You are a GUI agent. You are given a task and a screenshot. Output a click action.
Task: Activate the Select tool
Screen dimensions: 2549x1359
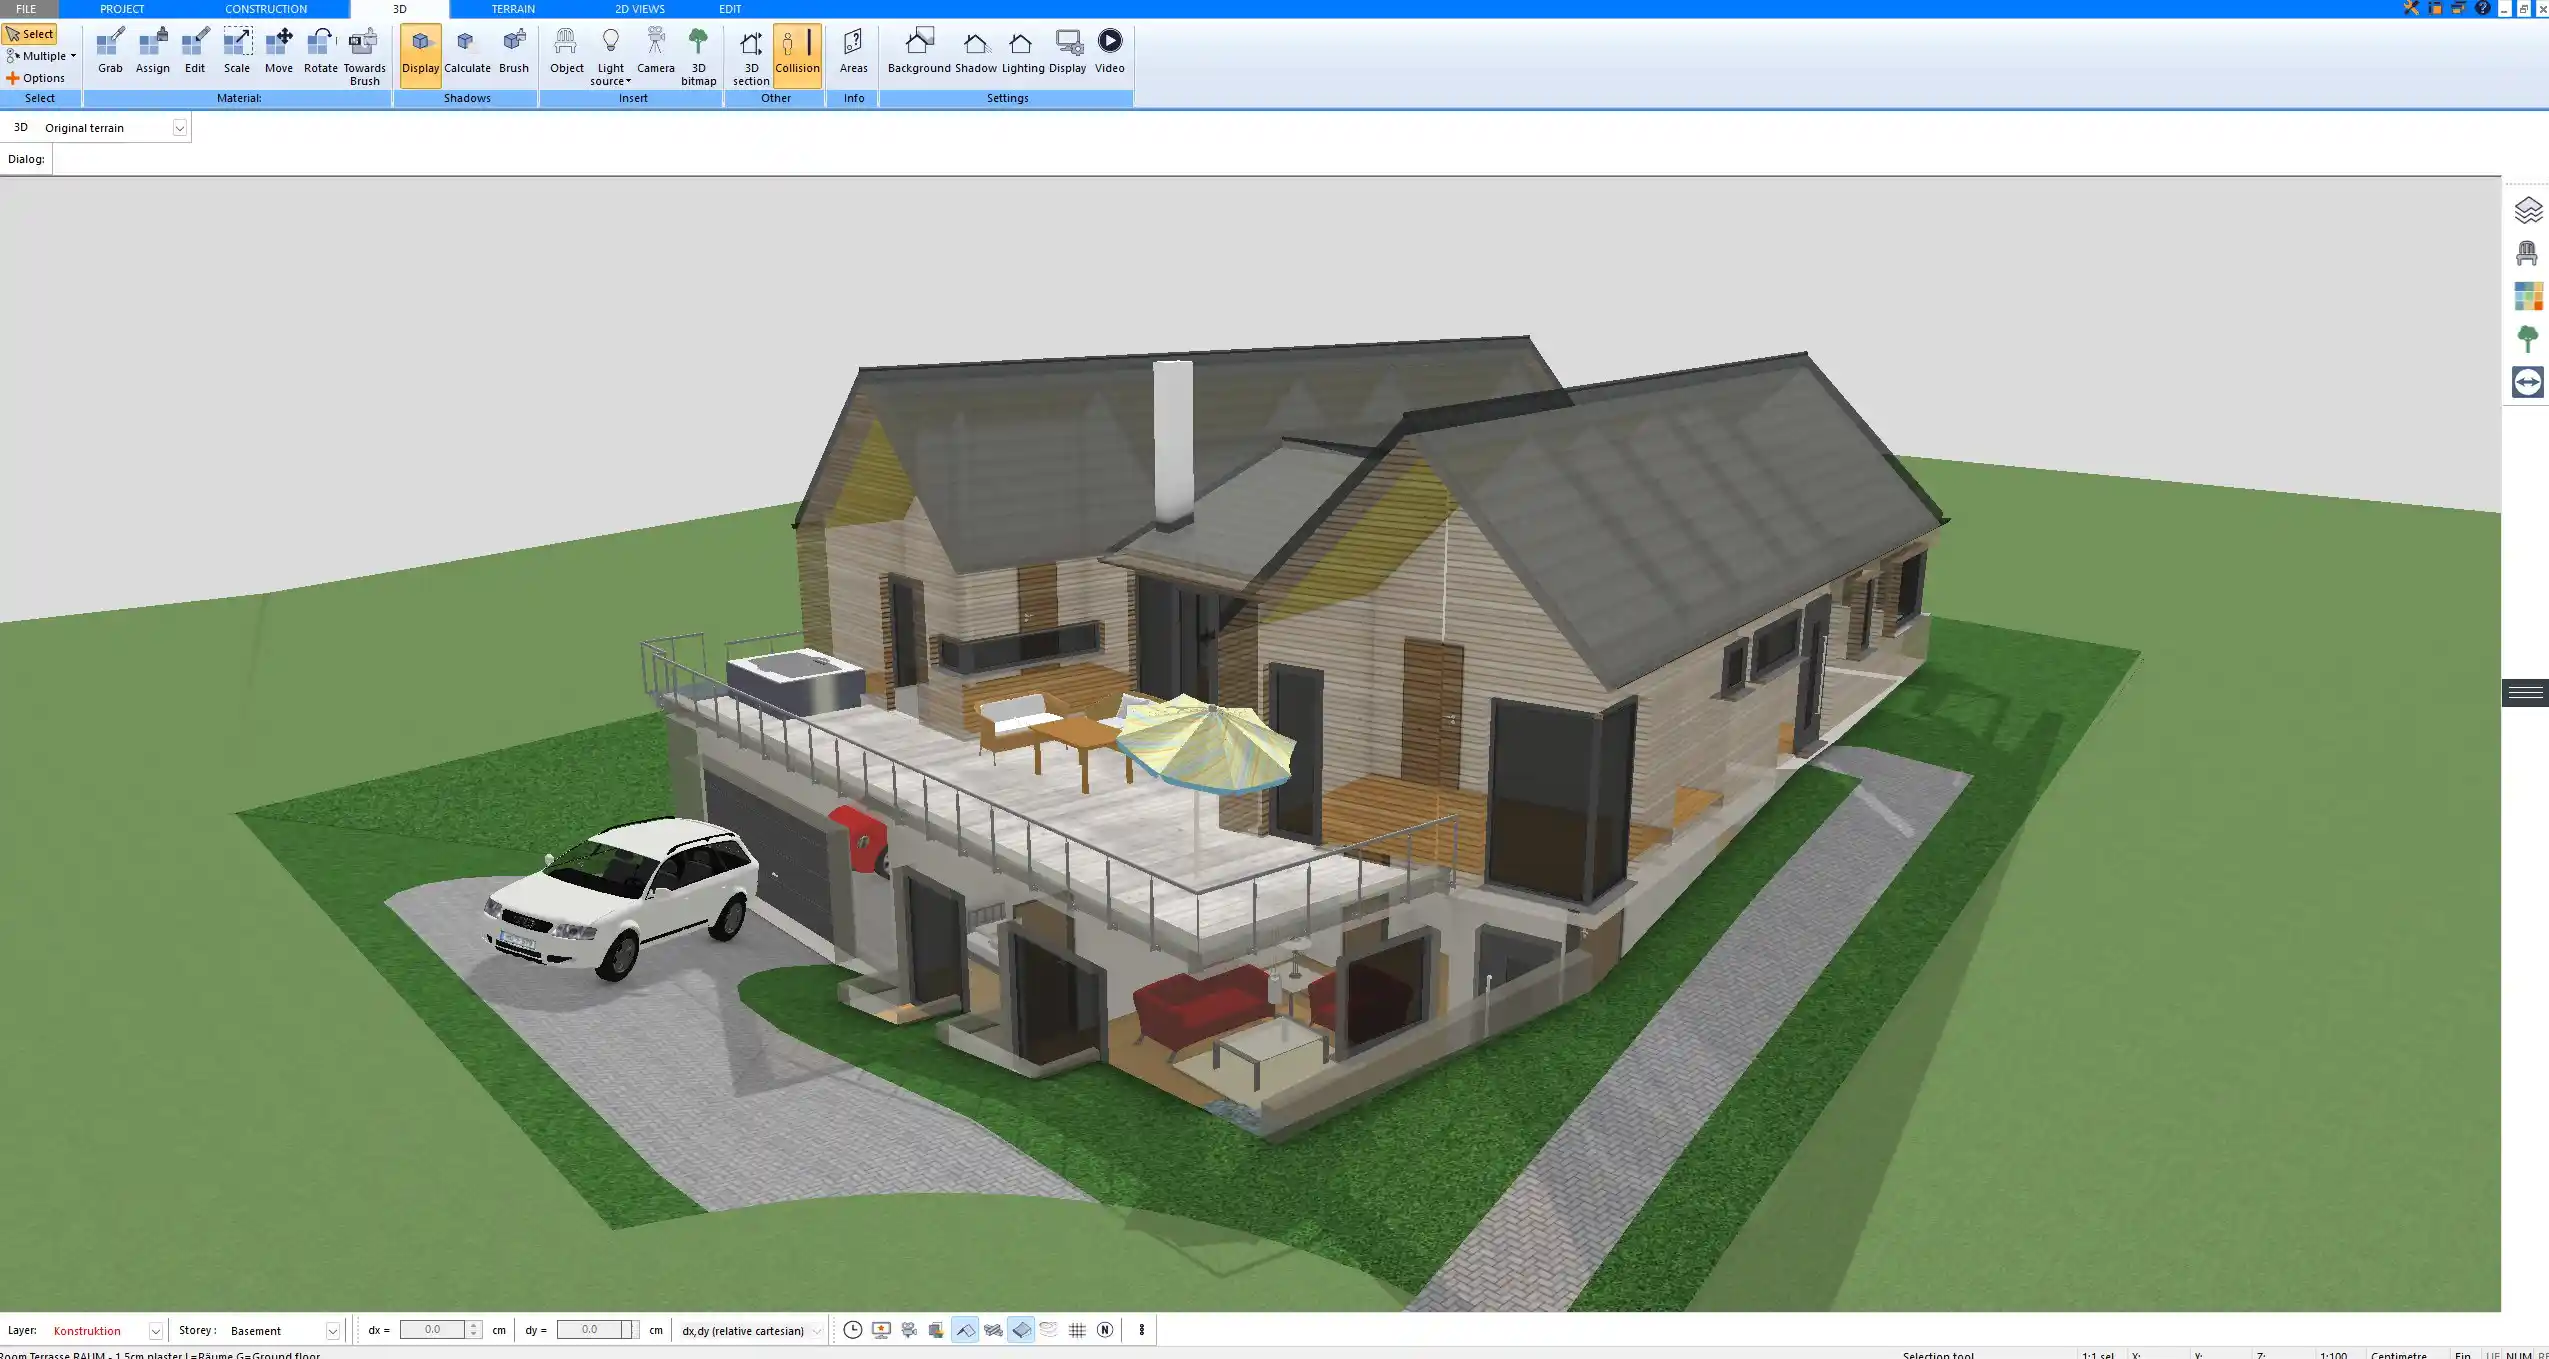[x=30, y=34]
